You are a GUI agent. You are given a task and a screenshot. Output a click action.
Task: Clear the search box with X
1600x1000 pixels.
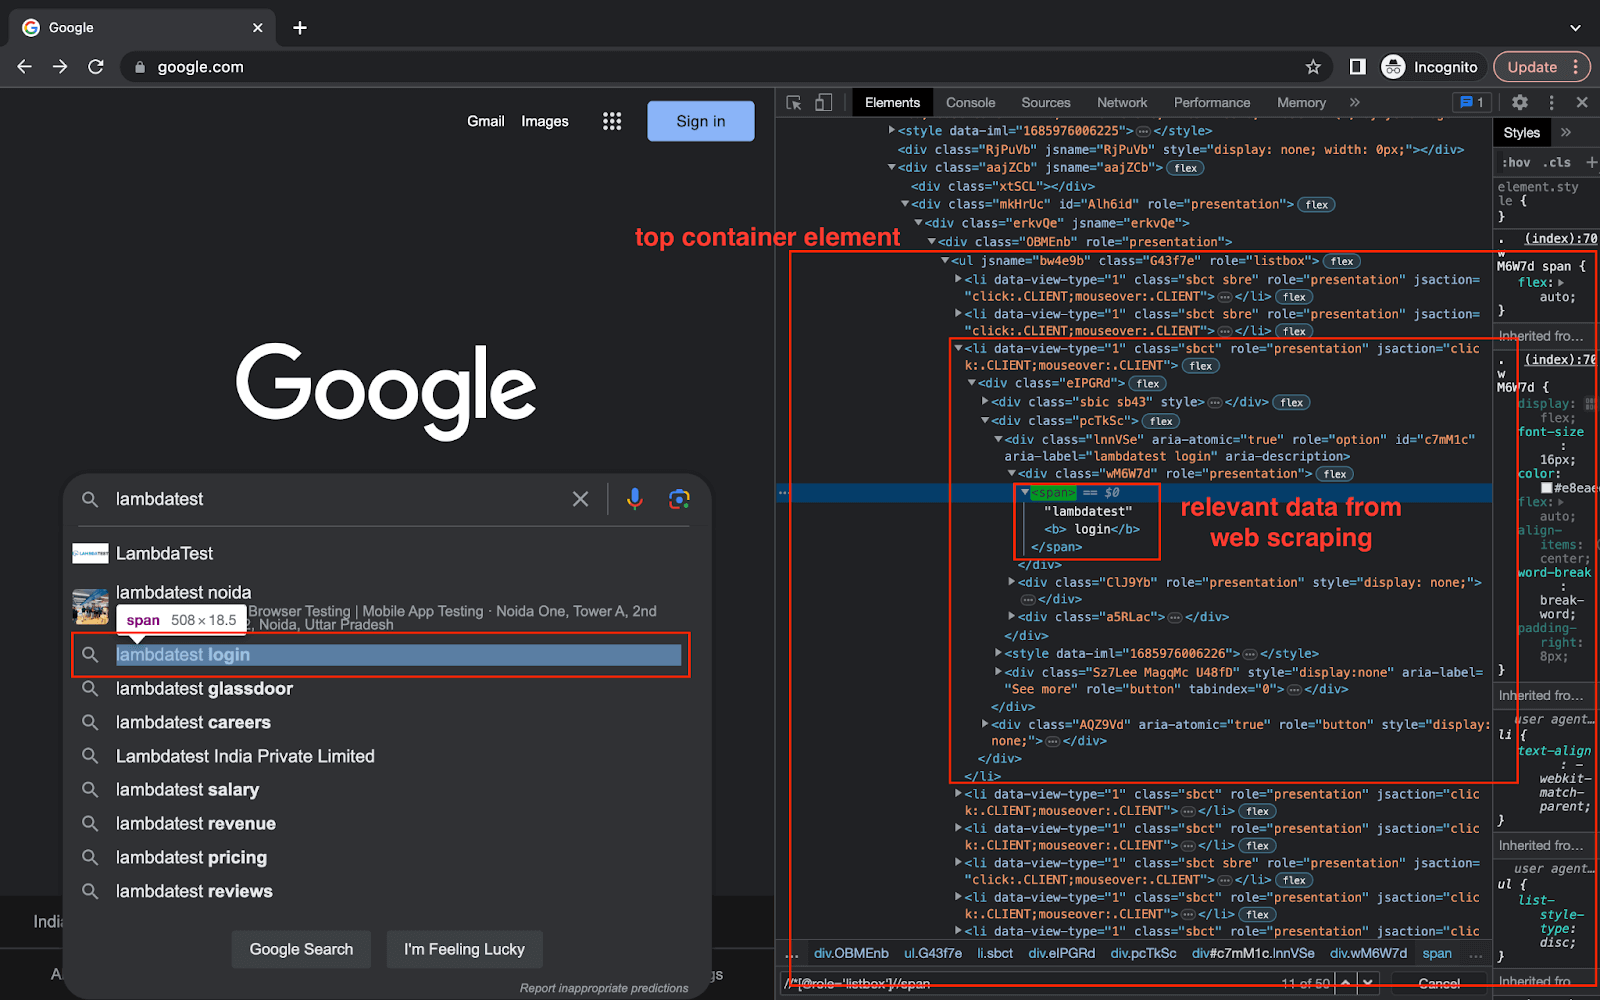[x=580, y=499]
